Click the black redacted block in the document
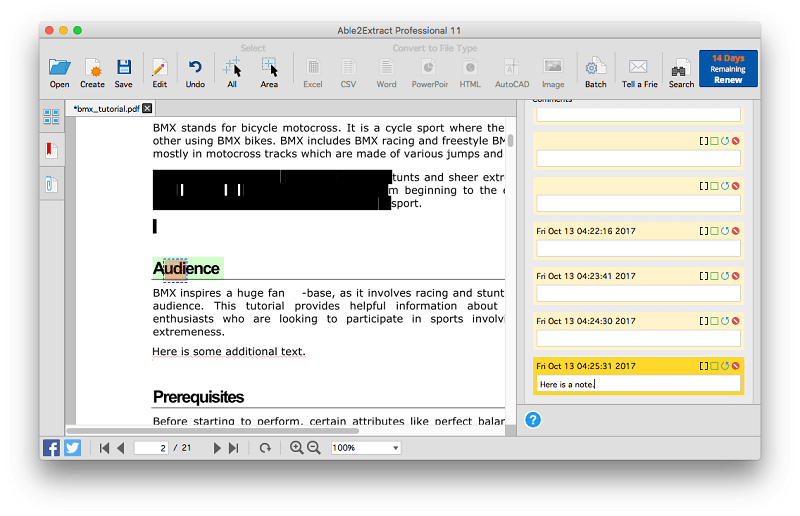 [272, 190]
